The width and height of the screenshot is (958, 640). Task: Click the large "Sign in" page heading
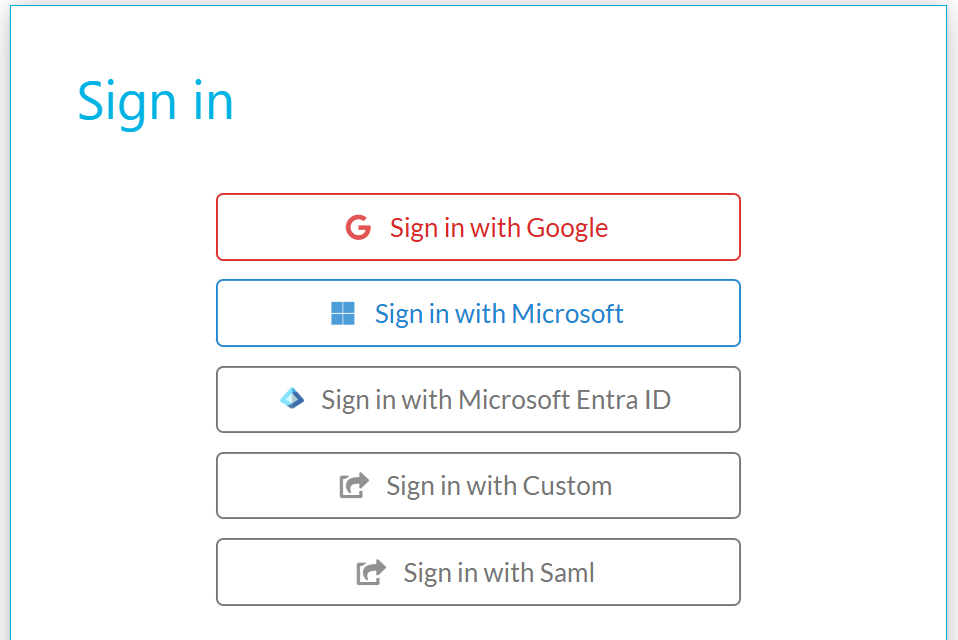[x=155, y=103]
